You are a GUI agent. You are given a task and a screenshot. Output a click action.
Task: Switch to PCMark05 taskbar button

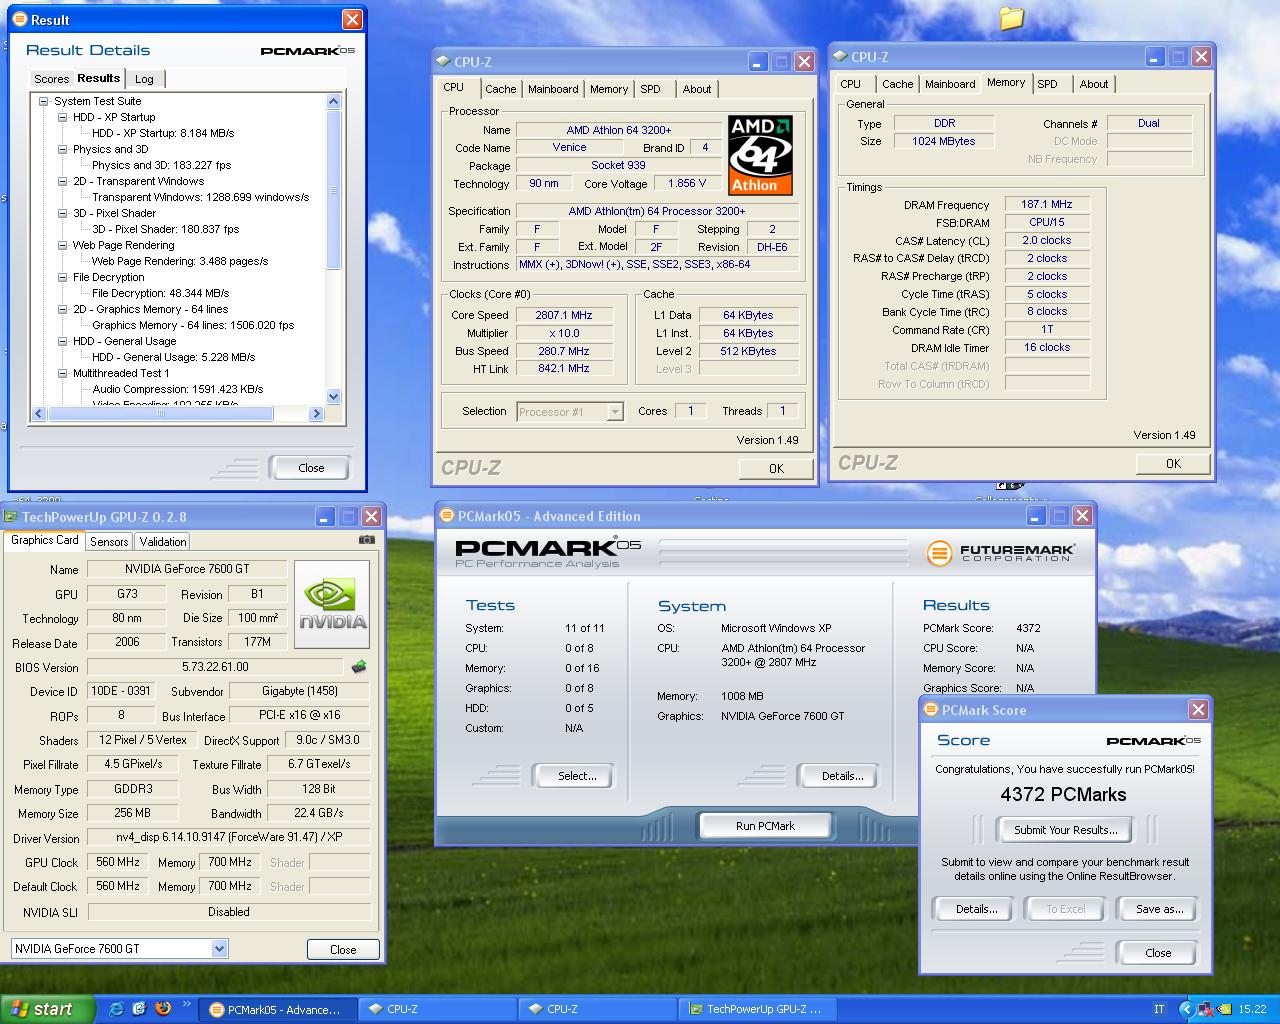click(276, 1009)
